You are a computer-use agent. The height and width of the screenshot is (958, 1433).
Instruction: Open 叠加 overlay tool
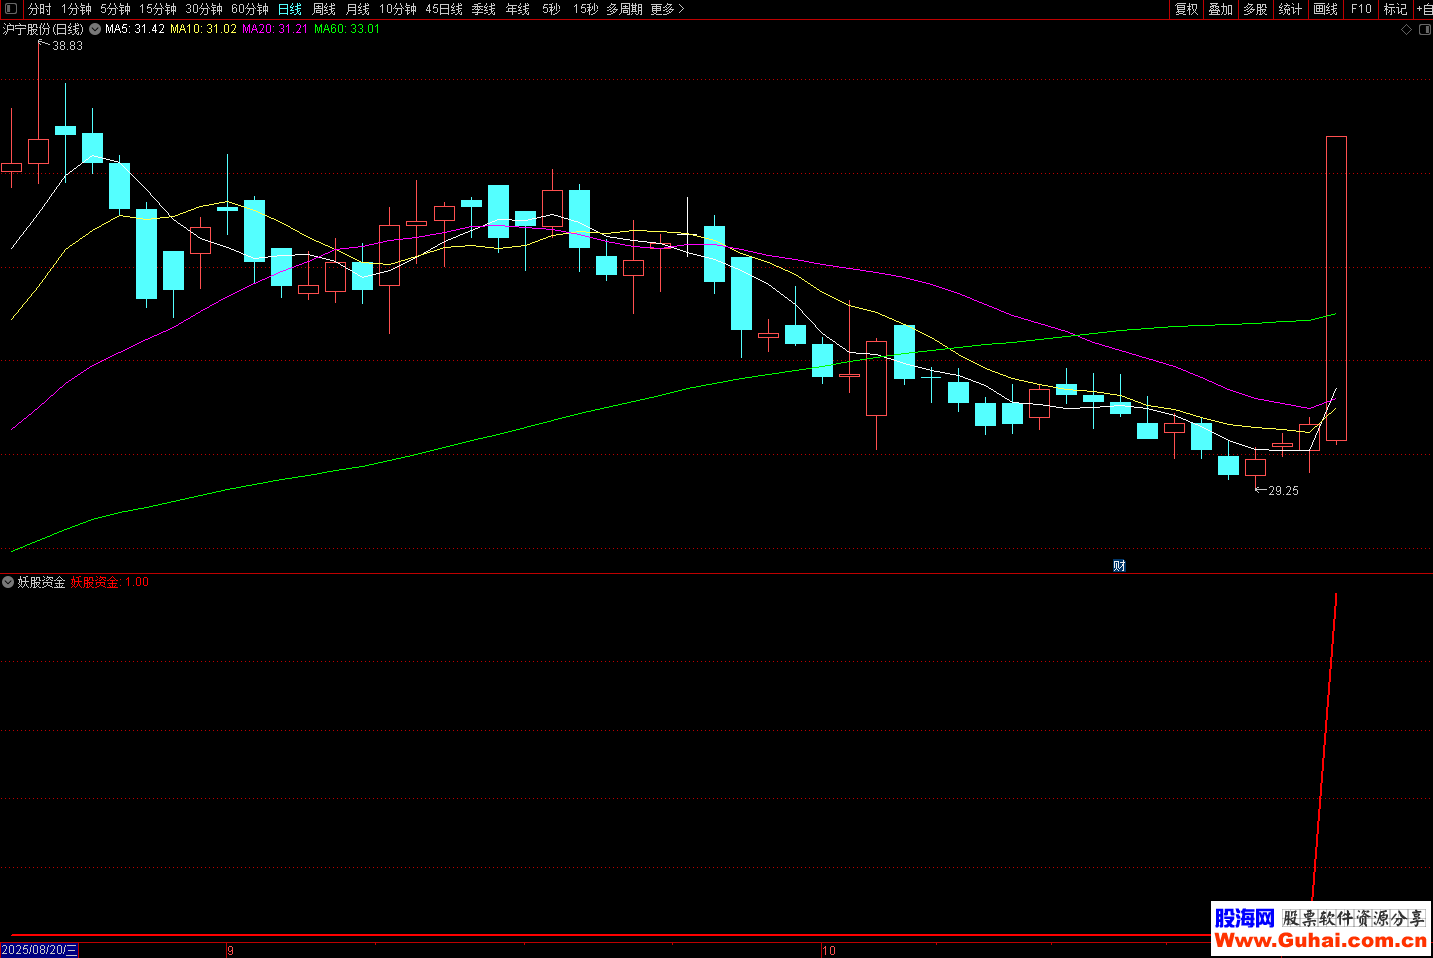pyautogui.click(x=1220, y=9)
